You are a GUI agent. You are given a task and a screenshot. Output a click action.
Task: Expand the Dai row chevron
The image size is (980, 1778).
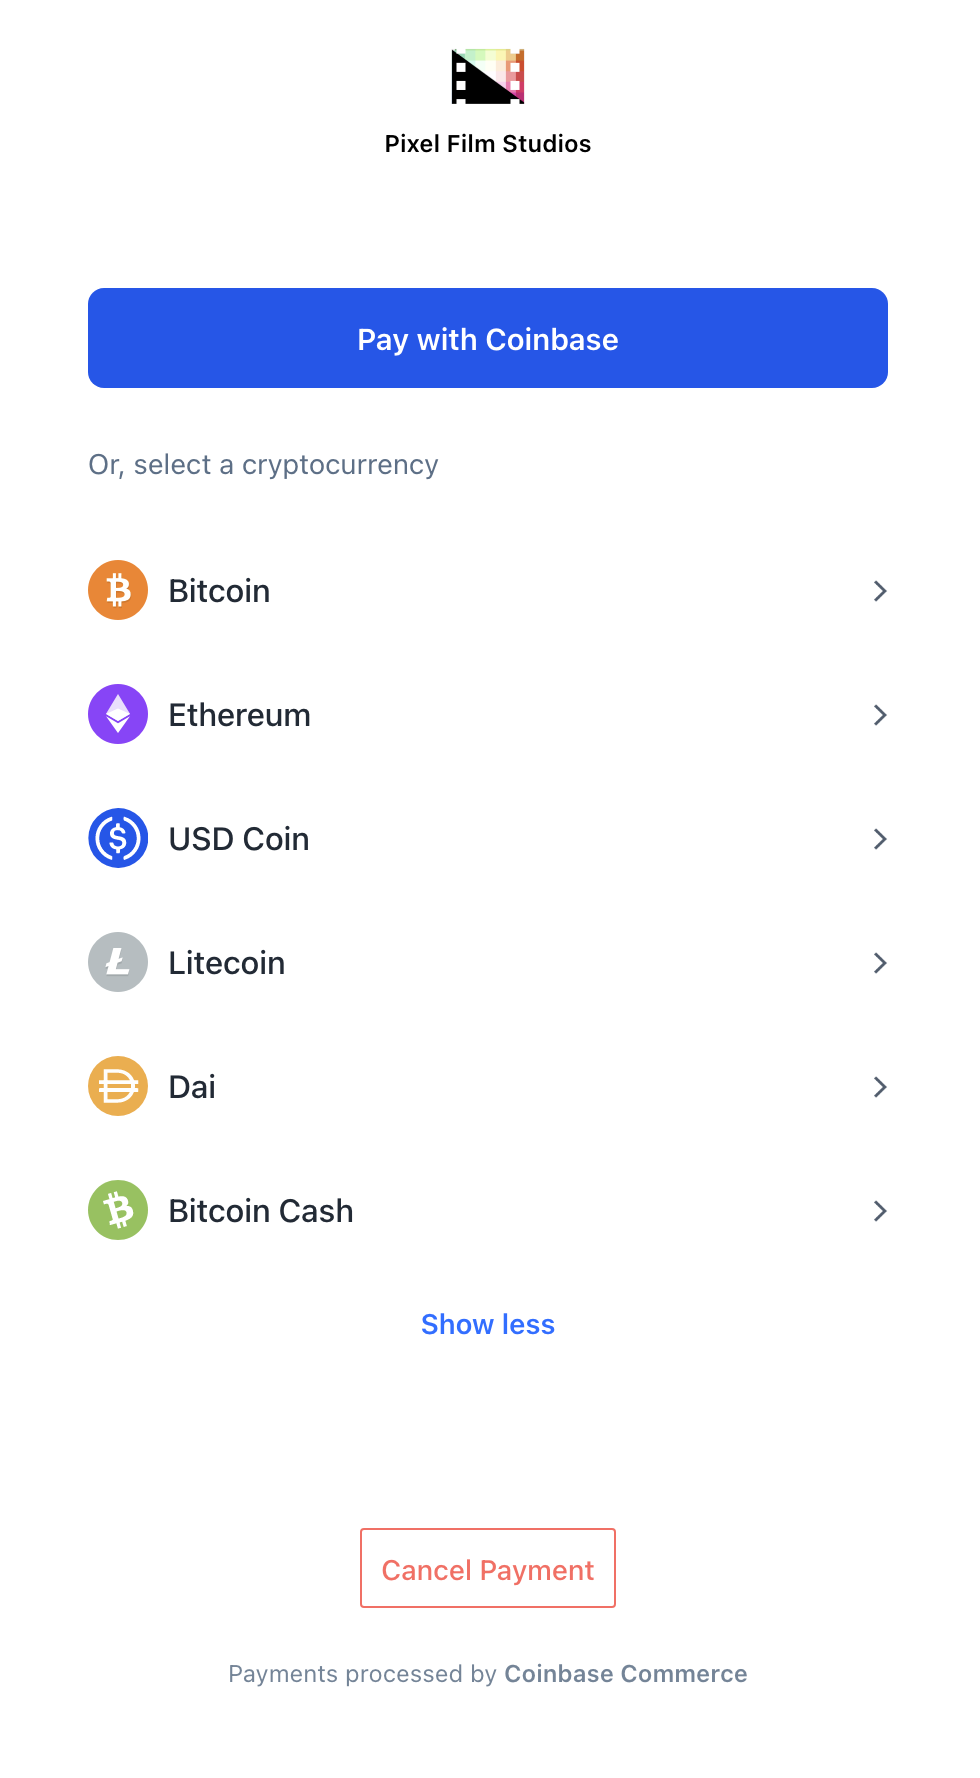point(880,1087)
